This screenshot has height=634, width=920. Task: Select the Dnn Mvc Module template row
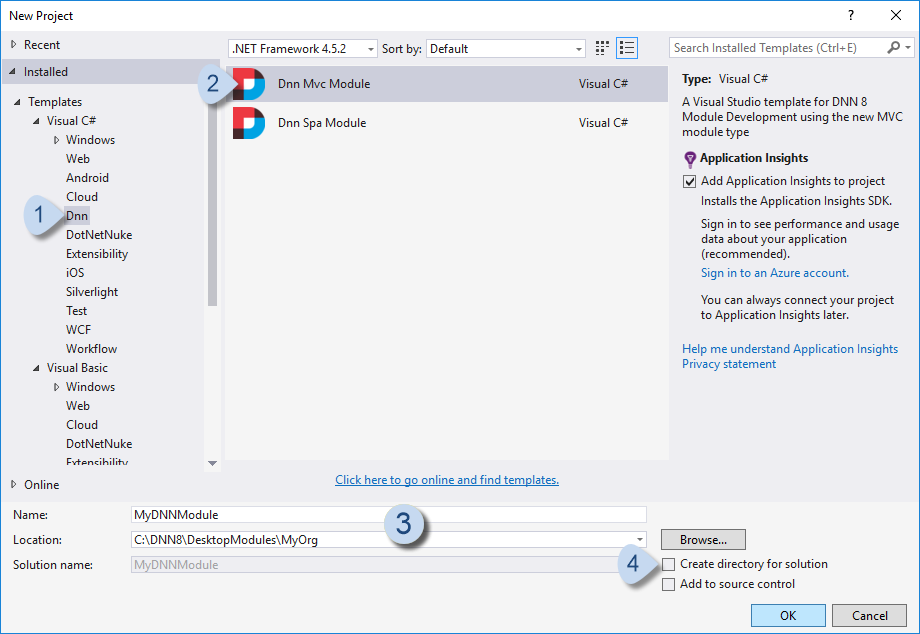coord(447,84)
